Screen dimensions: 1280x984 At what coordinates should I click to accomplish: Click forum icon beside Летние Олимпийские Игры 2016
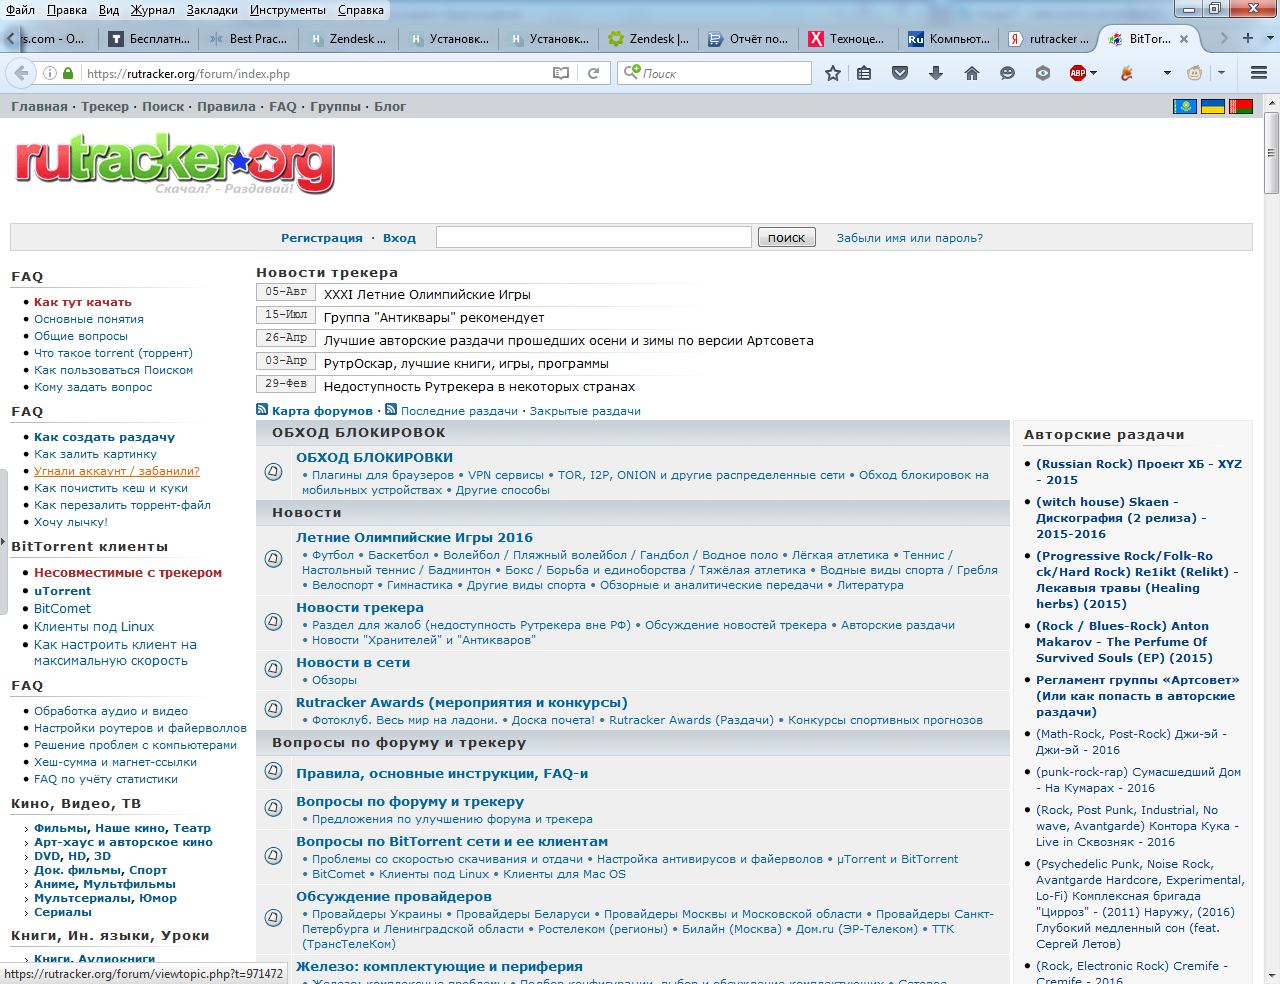pyautogui.click(x=273, y=559)
